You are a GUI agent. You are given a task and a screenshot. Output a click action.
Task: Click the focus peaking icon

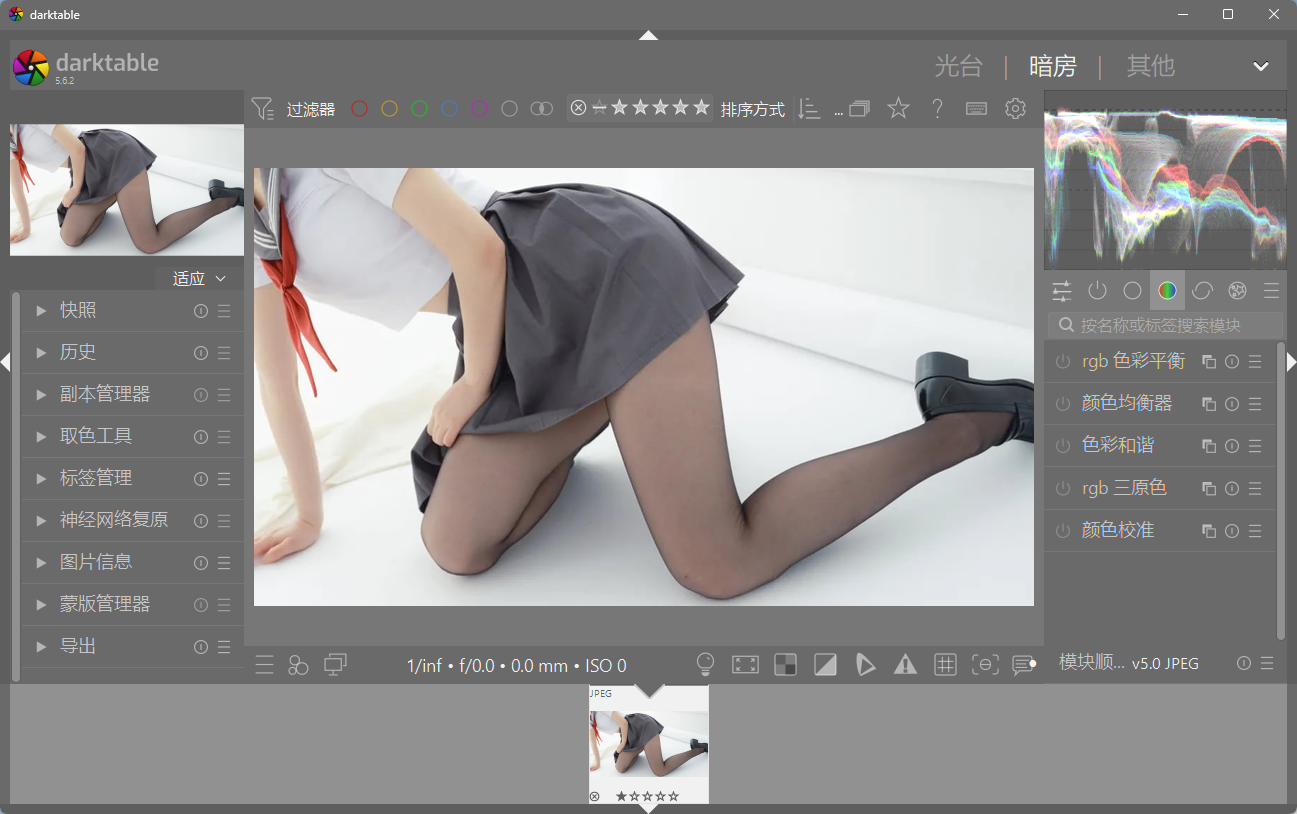(x=985, y=665)
